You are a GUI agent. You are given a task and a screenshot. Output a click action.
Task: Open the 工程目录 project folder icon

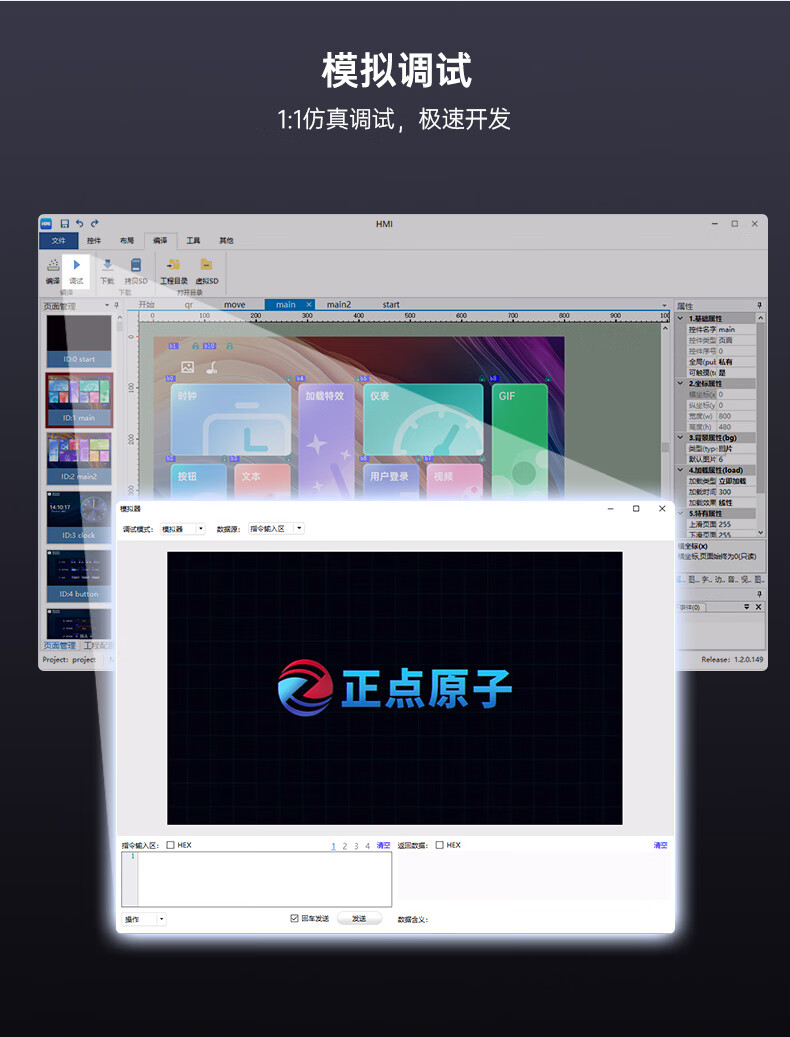coord(173,265)
